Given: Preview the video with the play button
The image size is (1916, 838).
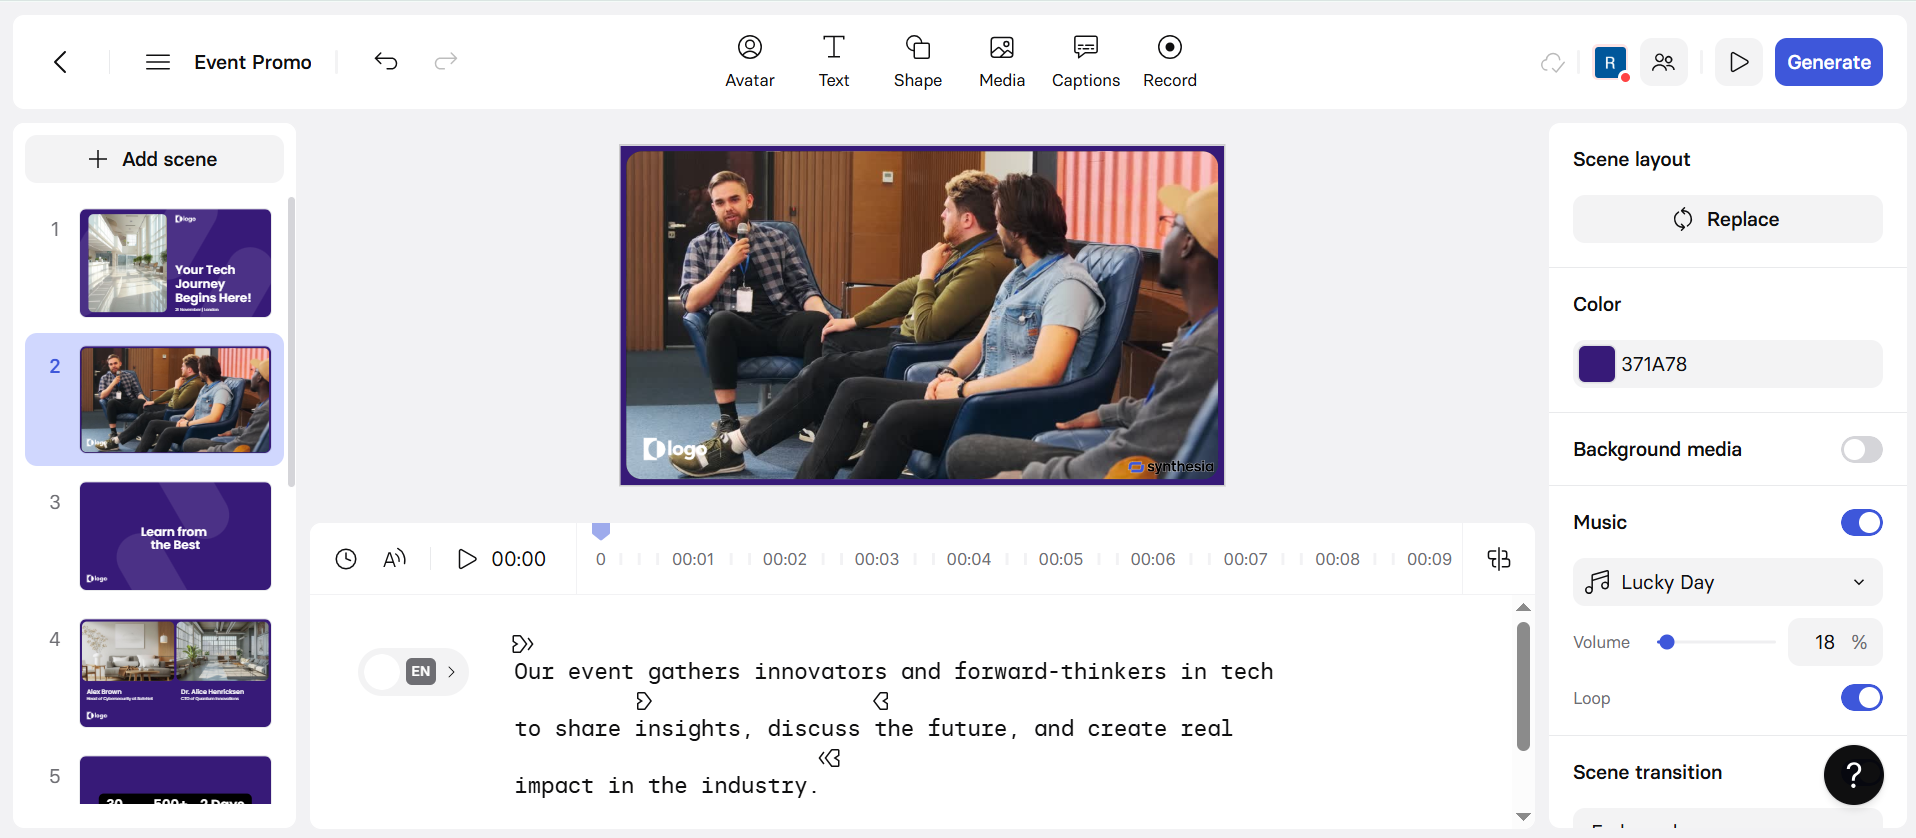Looking at the screenshot, I should click(1739, 62).
